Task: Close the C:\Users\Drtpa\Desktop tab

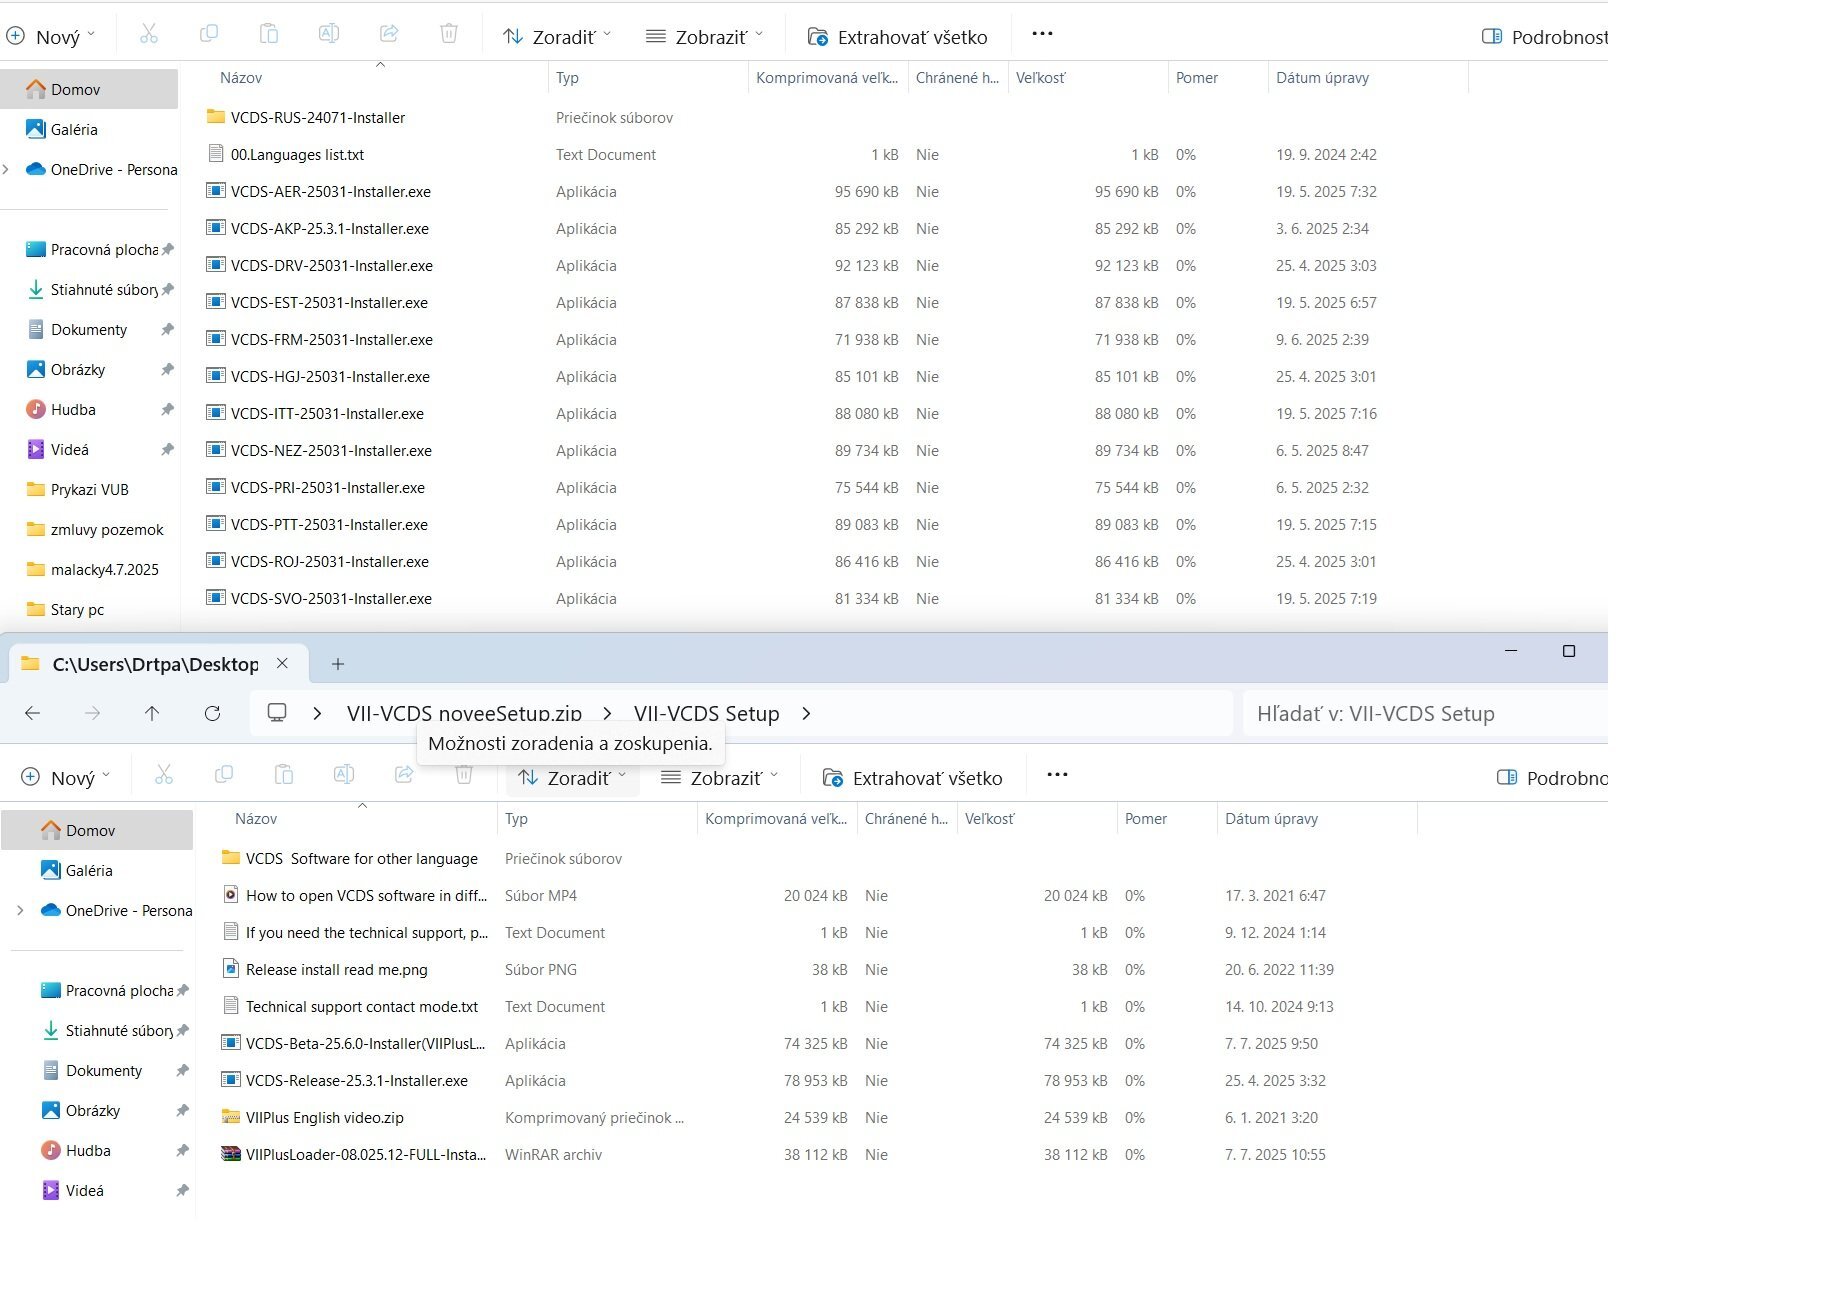Action: click(x=282, y=663)
